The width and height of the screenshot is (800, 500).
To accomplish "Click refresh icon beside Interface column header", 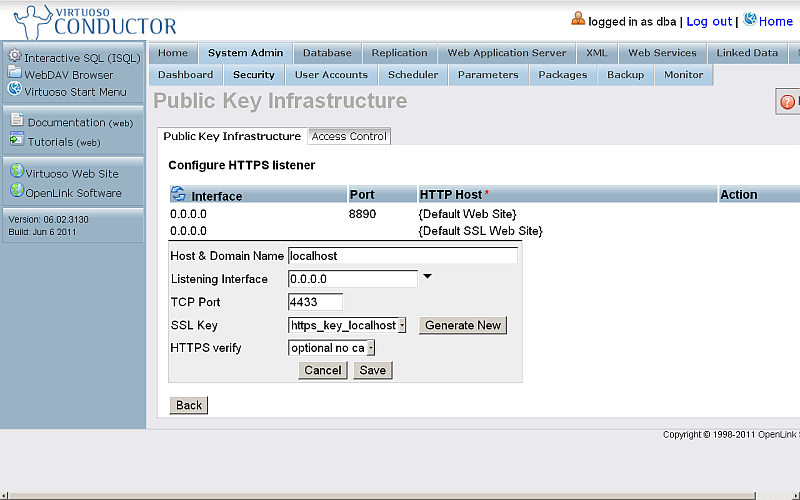I will [178, 195].
